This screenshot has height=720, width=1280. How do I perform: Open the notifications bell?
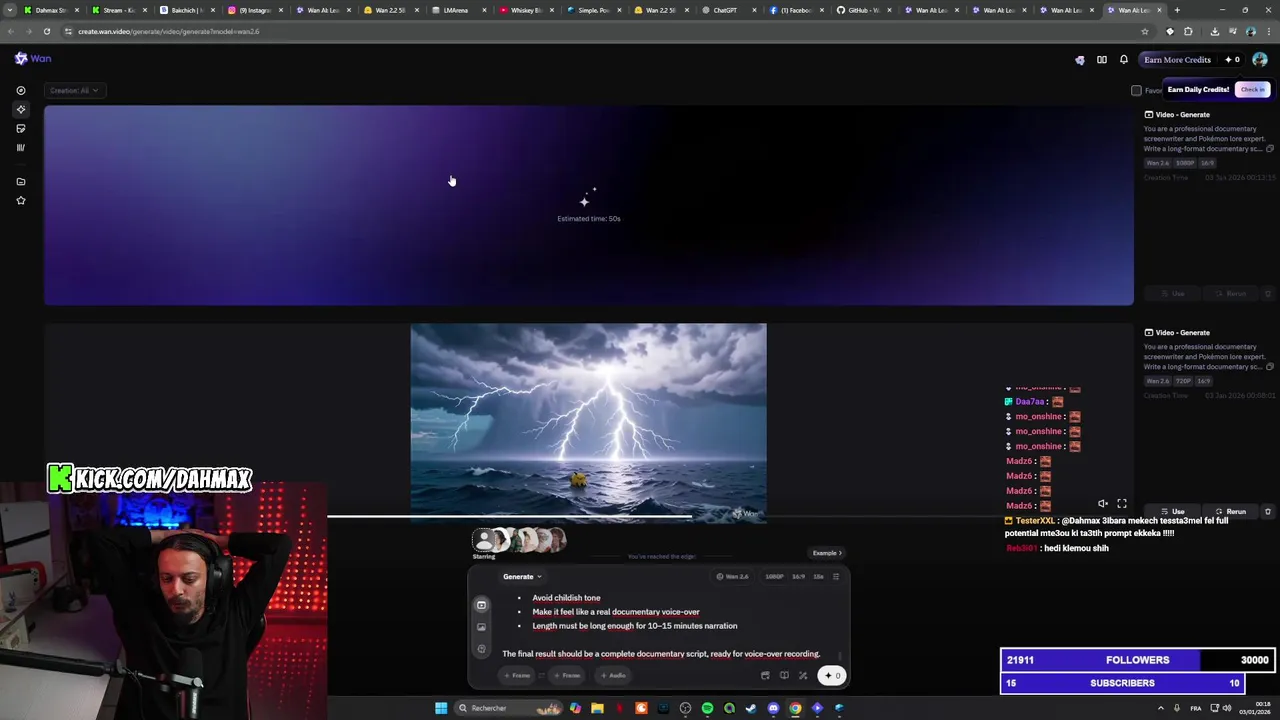point(1124,59)
